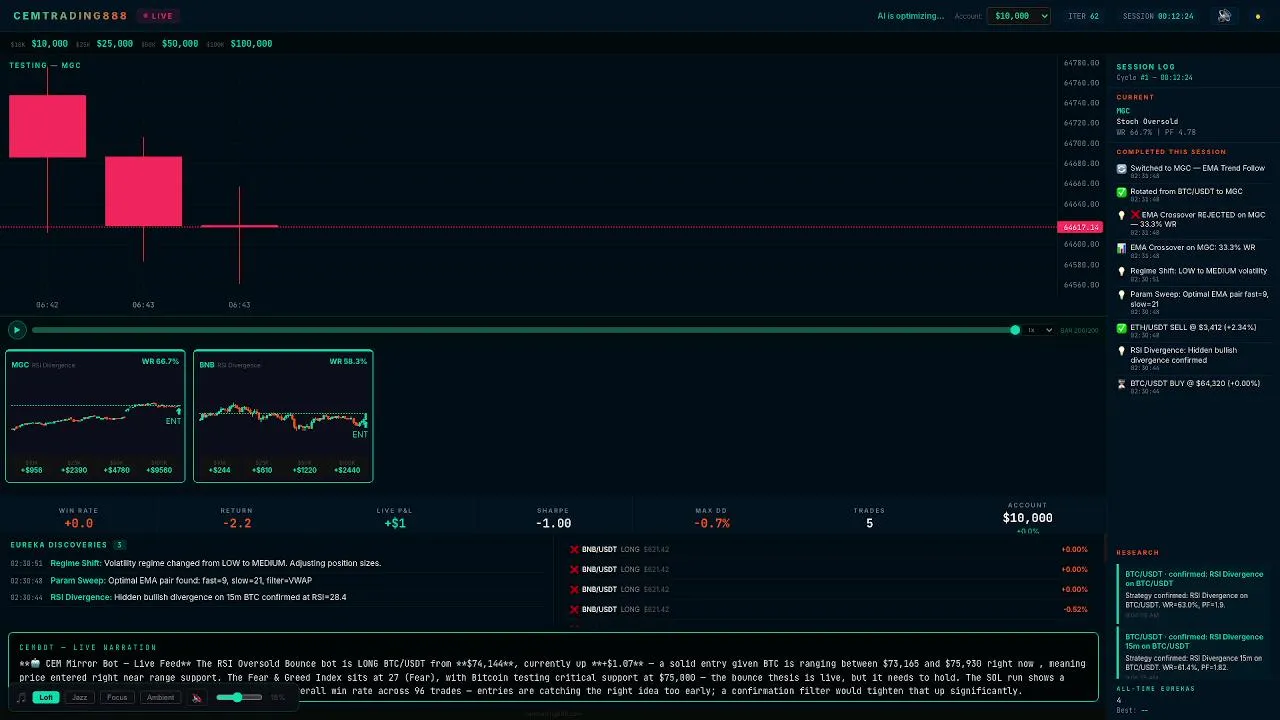This screenshot has height=720, width=1280.
Task: Click the bulb icon beside 'Regime Shift: LOW to MEDIUM'
Action: 1122,271
